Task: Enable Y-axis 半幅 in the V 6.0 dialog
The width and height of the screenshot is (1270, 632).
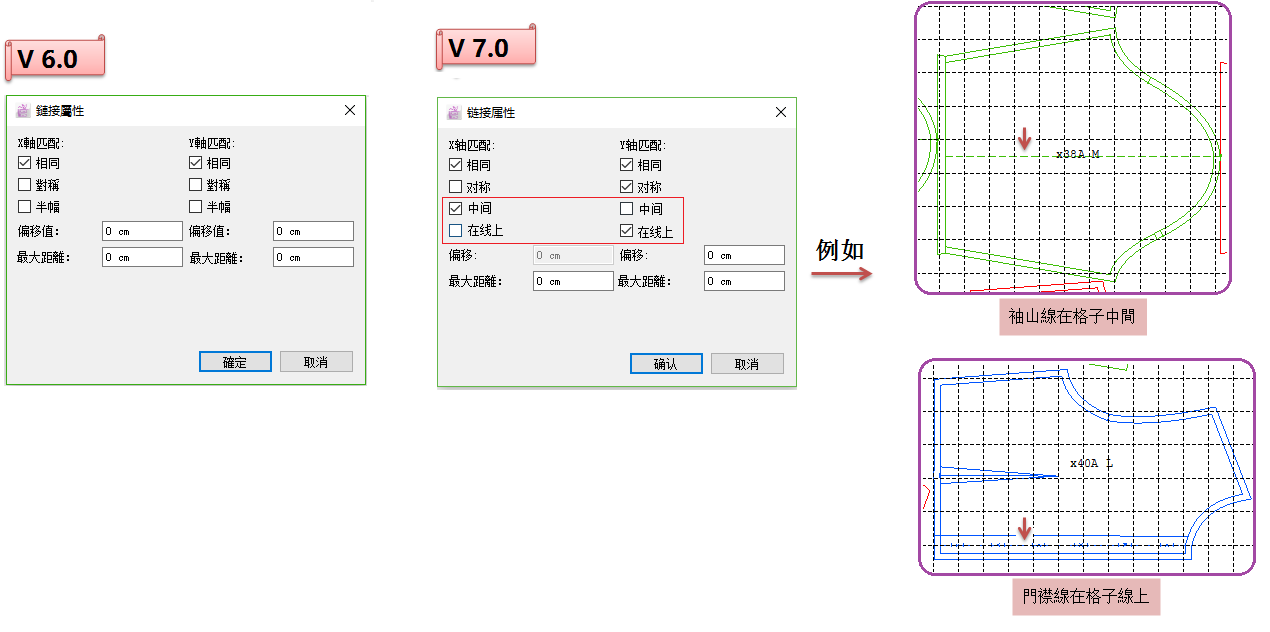Action: click(x=196, y=207)
